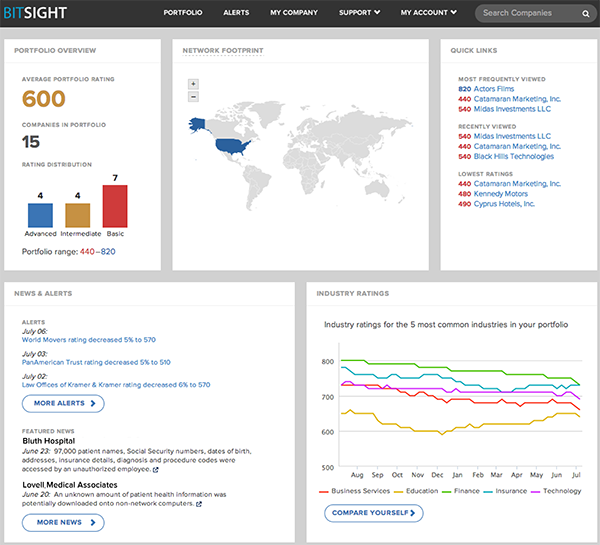The height and width of the screenshot is (545, 600).
Task: Zoom in on the network map
Action: 193,84
